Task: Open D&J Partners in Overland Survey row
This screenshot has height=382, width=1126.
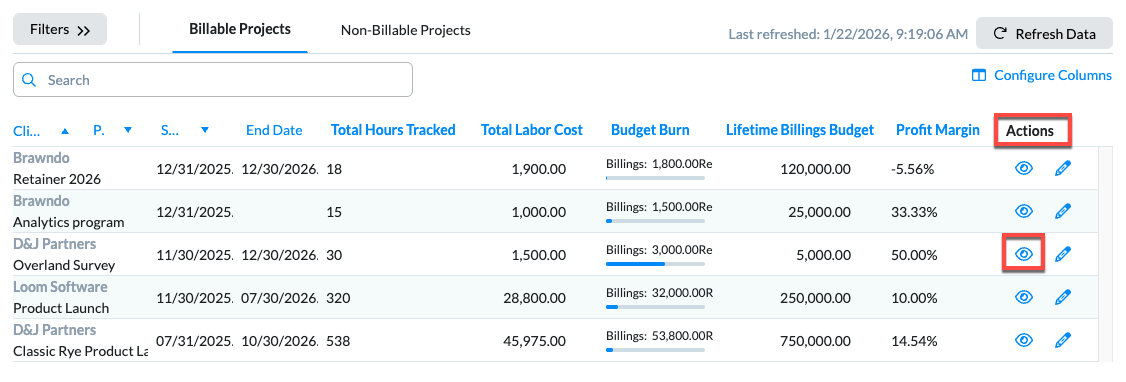Action: [55, 243]
